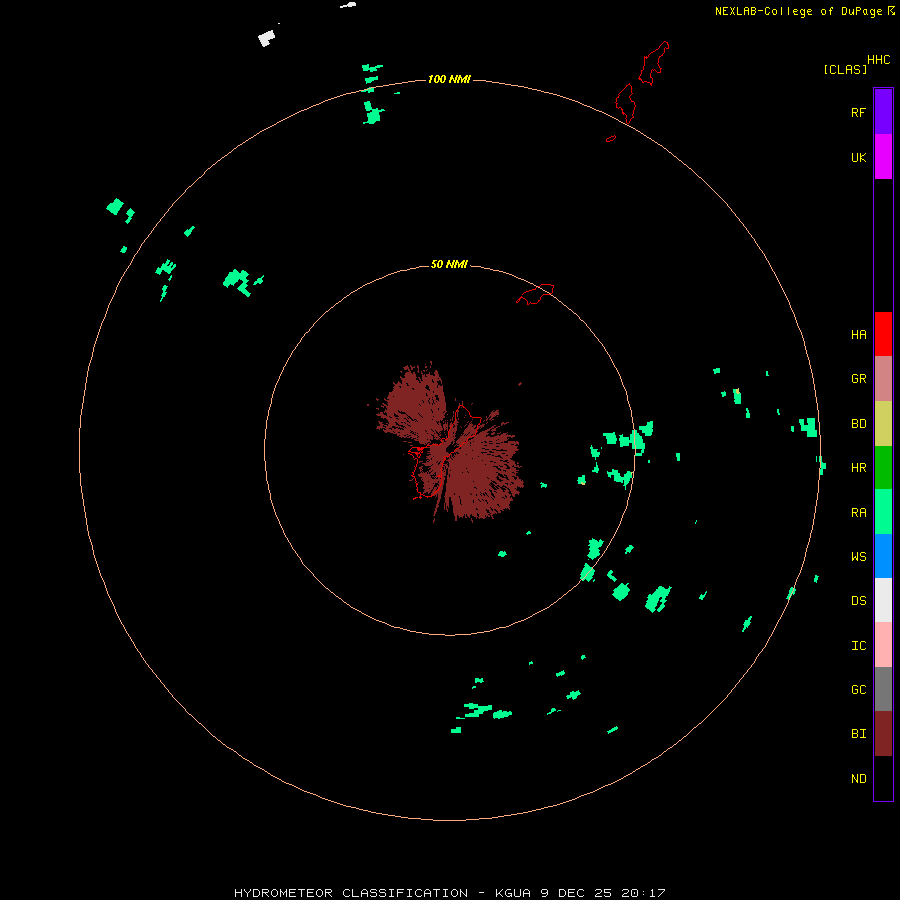Image resolution: width=900 pixels, height=900 pixels.
Task: Click the KGUA radar site identifier
Action: coord(513,893)
